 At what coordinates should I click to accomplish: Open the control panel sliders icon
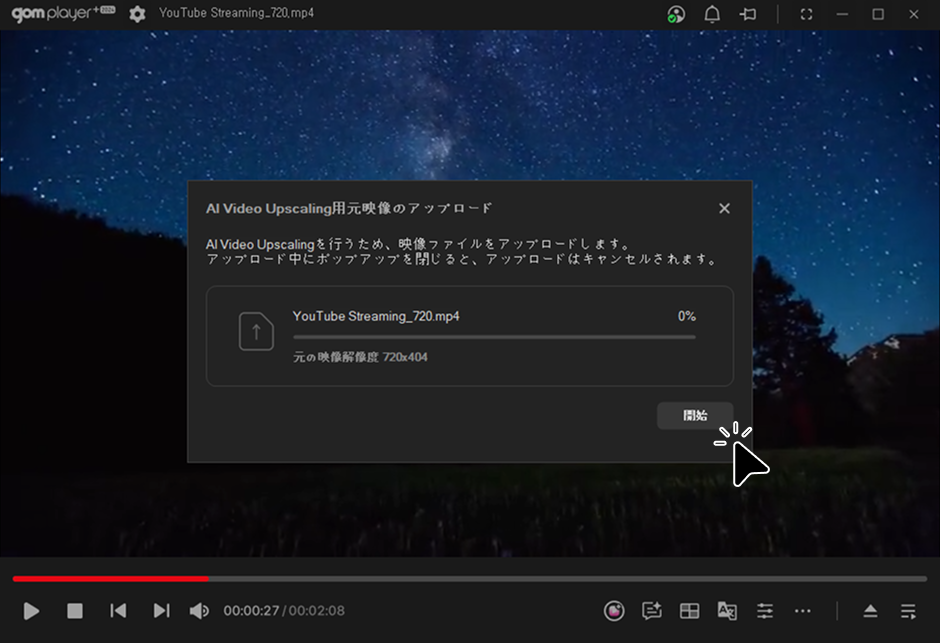point(765,610)
